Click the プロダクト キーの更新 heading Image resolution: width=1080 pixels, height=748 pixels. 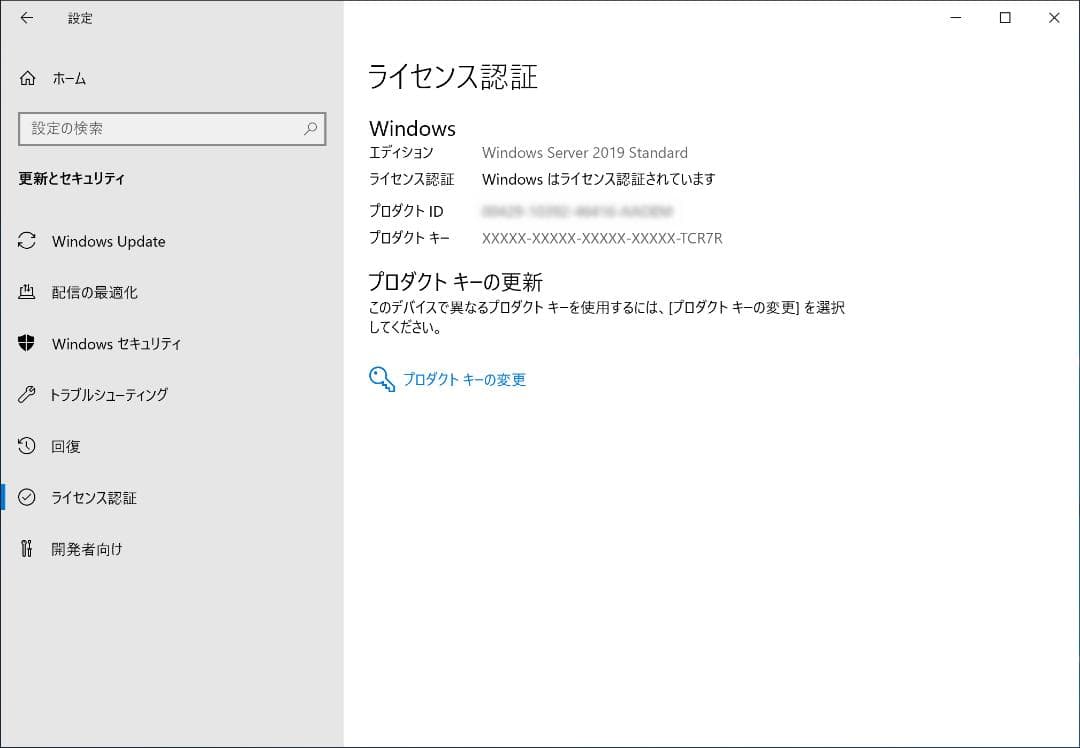455,281
